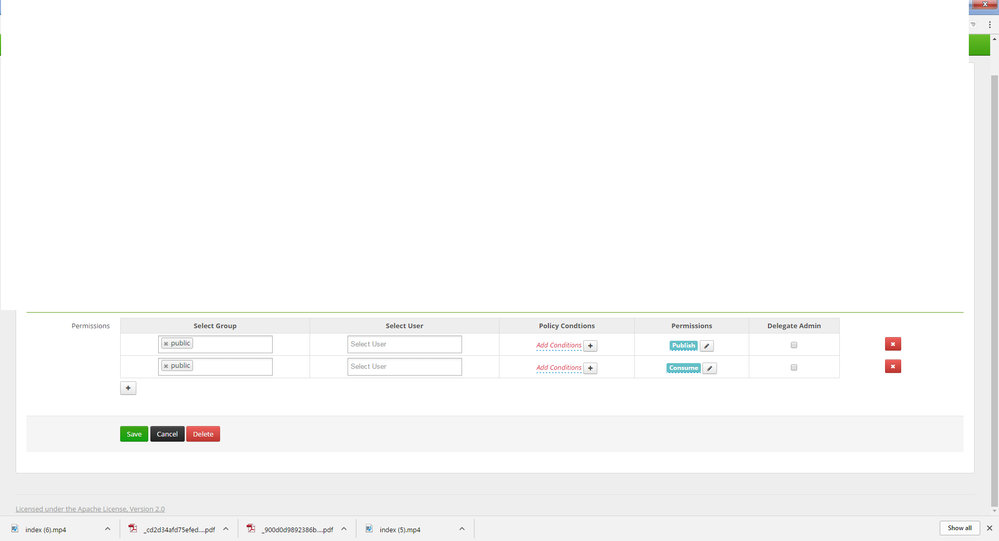Edit the Consume permission with the pencil icon
Viewport: 999px width, 541px height.
pyautogui.click(x=709, y=368)
